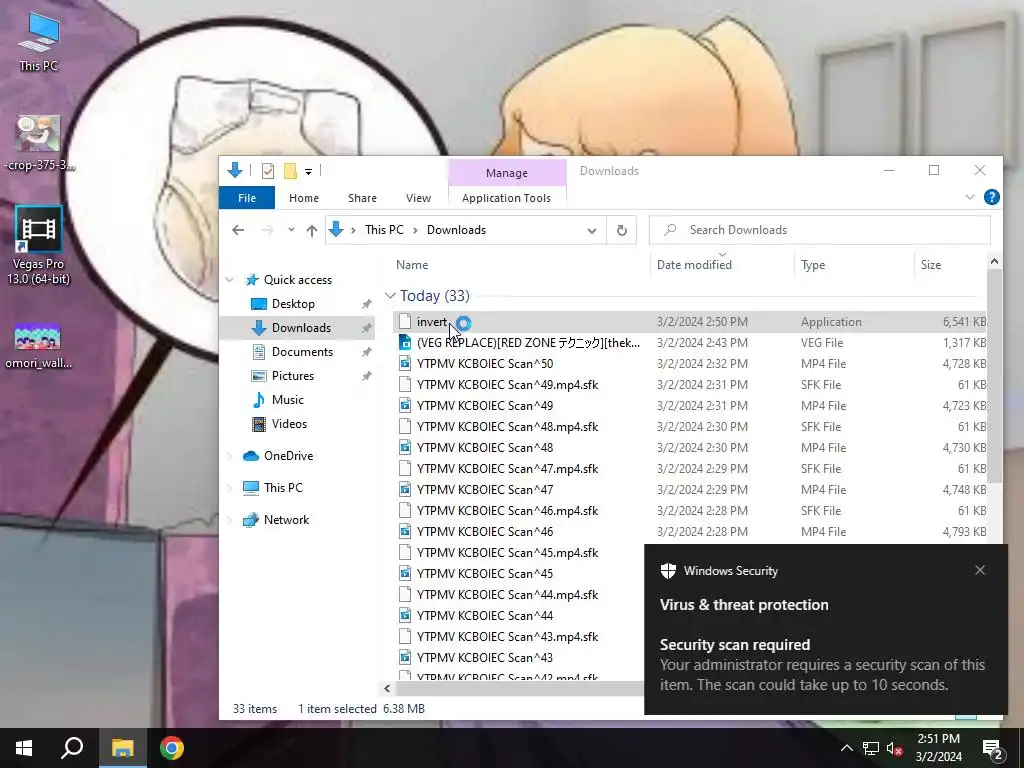
Task: Open the Windows Start menu
Action: (x=24, y=748)
